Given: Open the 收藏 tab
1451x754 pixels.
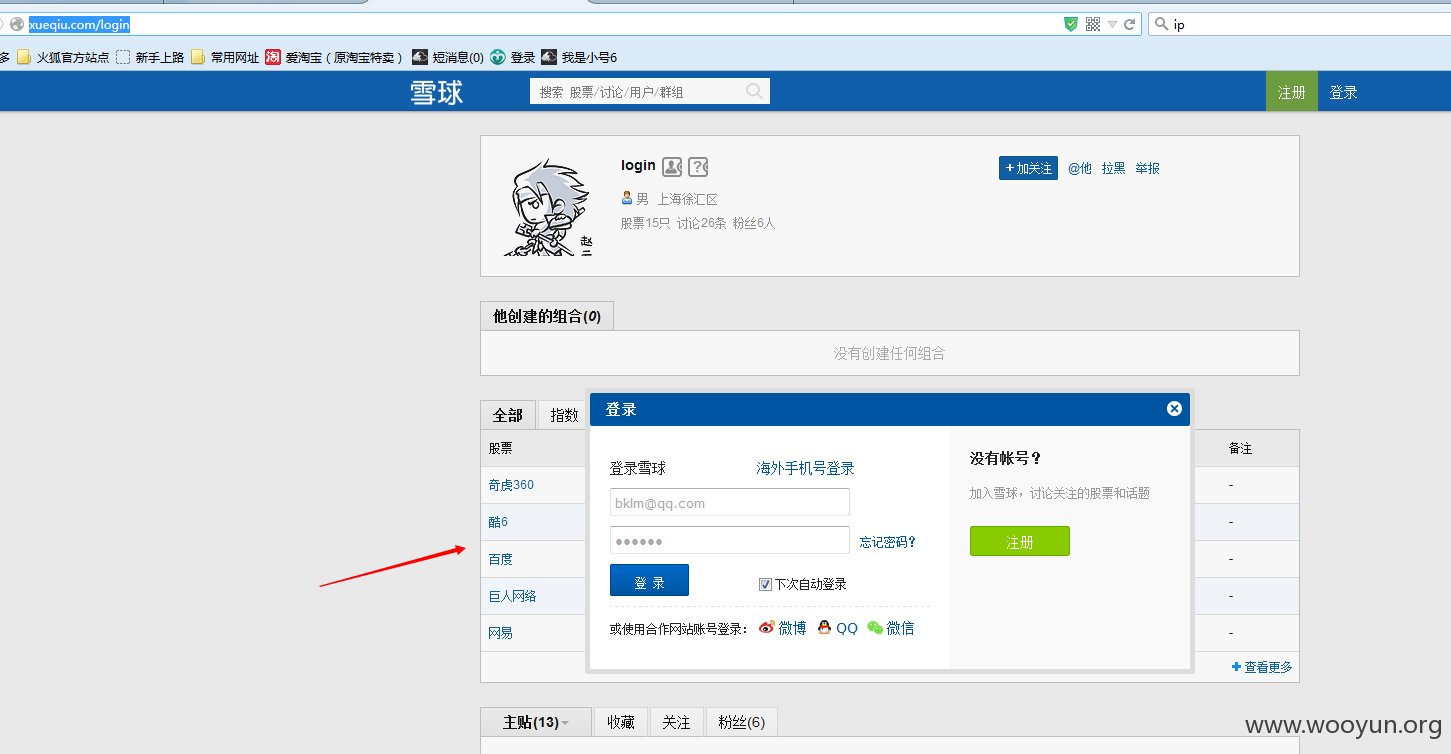Looking at the screenshot, I should (621, 722).
